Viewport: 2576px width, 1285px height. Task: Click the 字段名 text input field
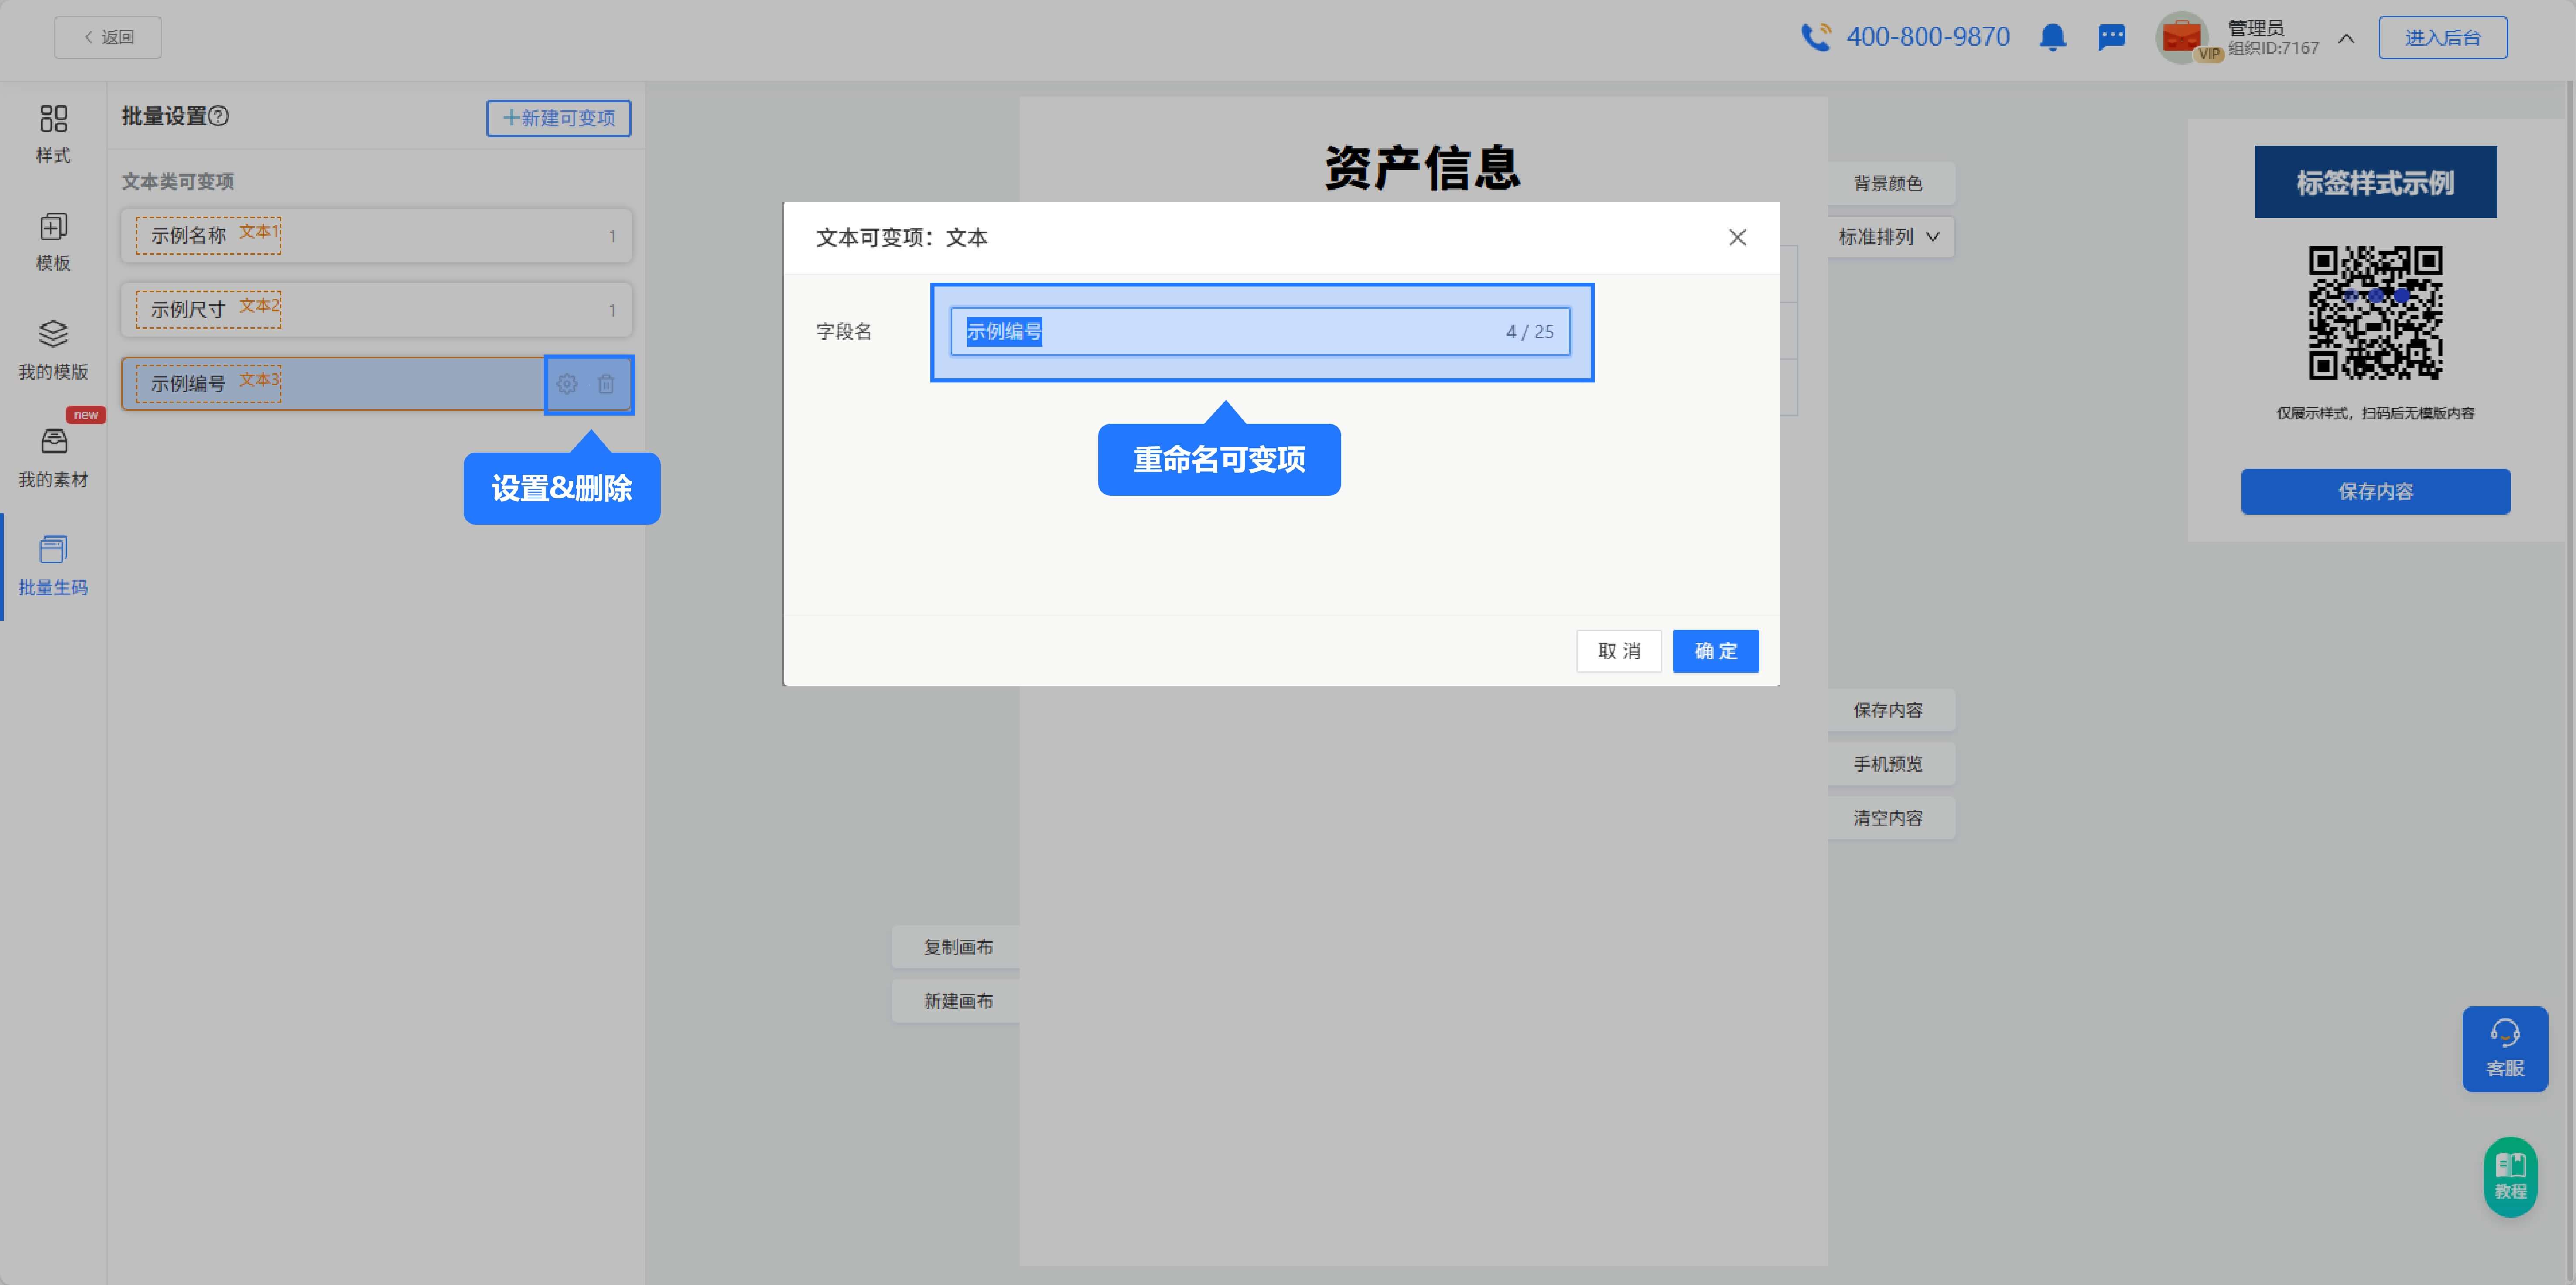[1260, 332]
